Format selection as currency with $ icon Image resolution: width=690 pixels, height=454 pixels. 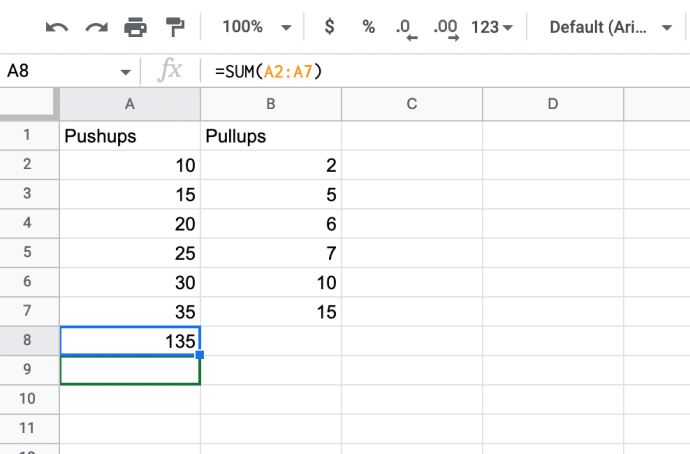tap(332, 27)
